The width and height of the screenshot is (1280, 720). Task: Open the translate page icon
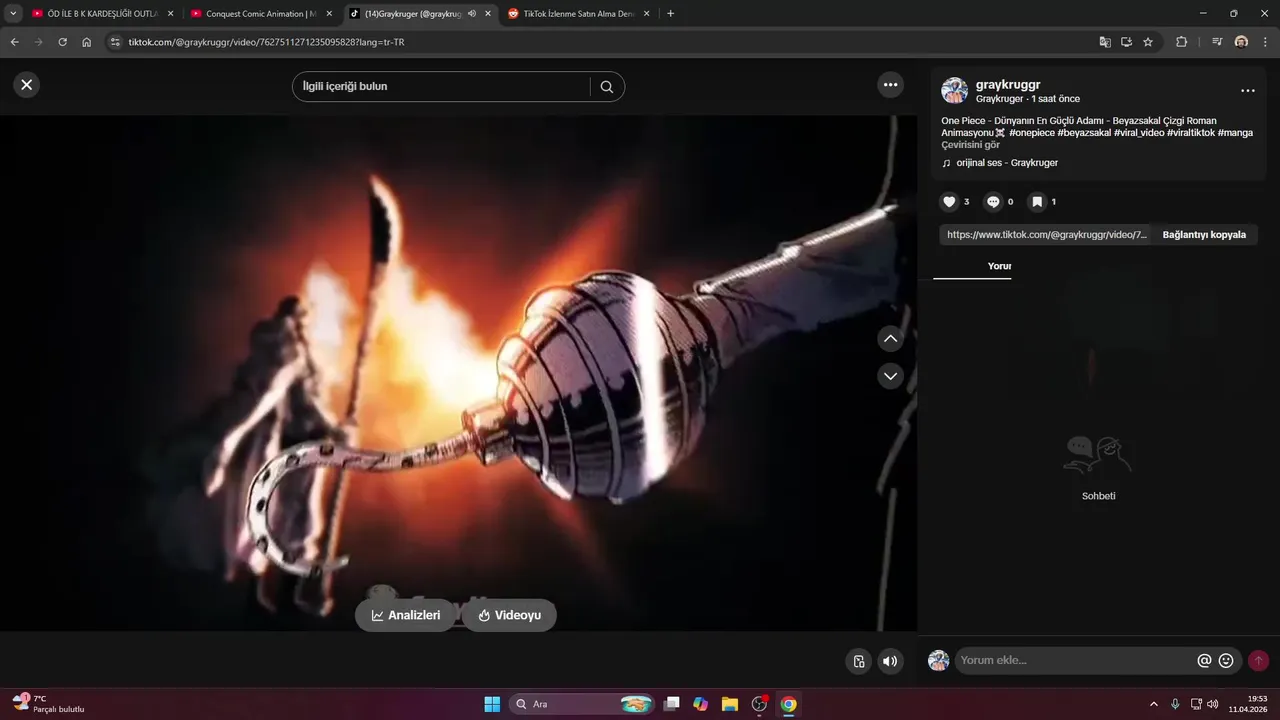click(x=1104, y=42)
